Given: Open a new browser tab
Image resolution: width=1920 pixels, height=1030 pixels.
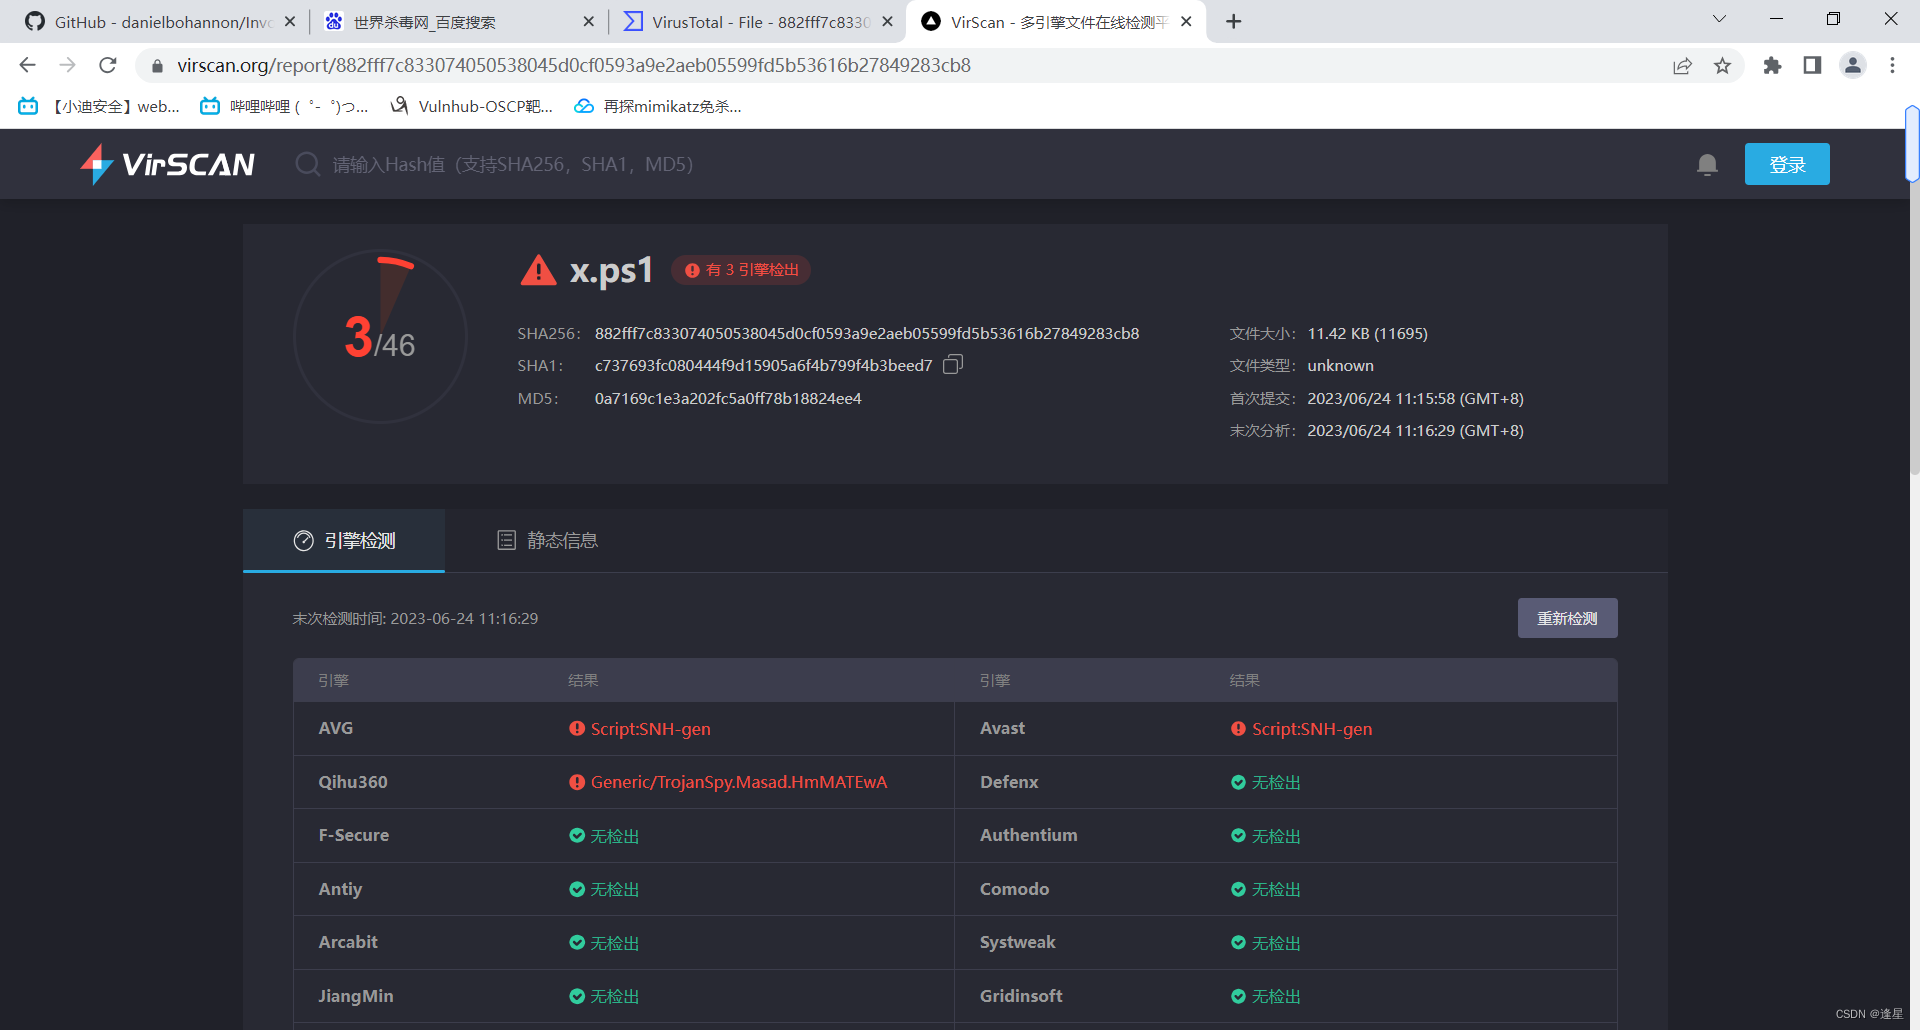Looking at the screenshot, I should pos(1234,21).
